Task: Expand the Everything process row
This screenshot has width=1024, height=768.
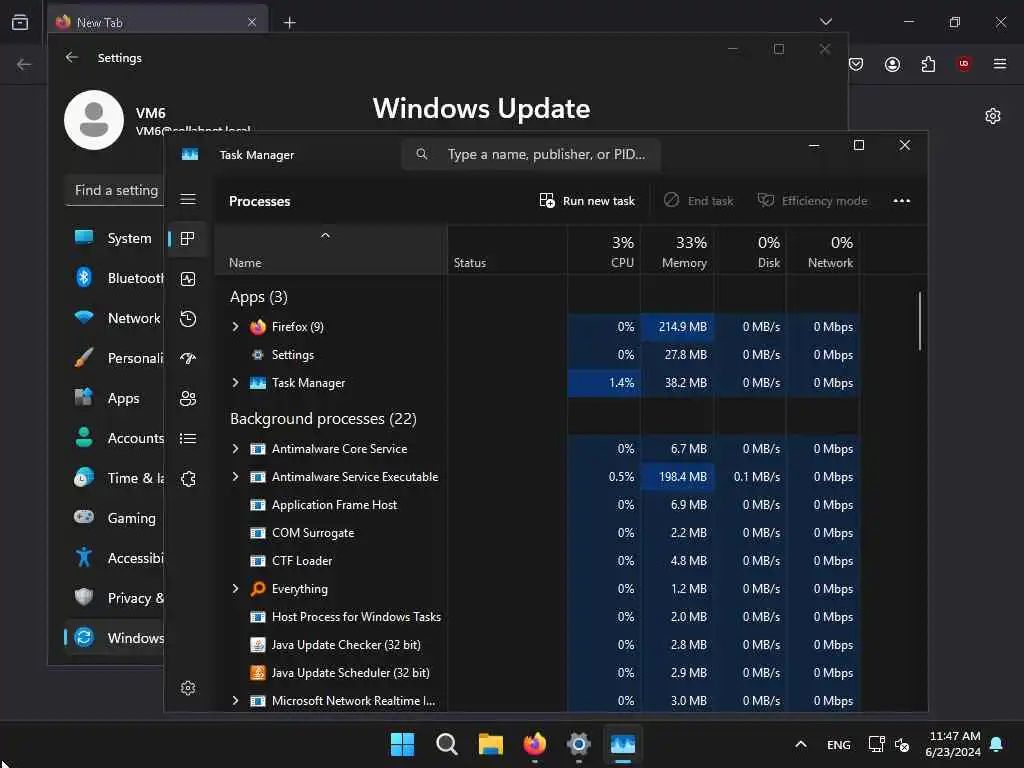Action: (236, 588)
